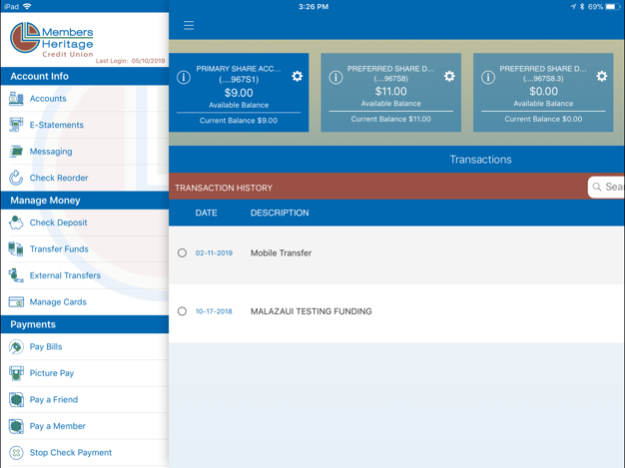Open the hamburger menu icon
The width and height of the screenshot is (625, 468).
[189, 26]
